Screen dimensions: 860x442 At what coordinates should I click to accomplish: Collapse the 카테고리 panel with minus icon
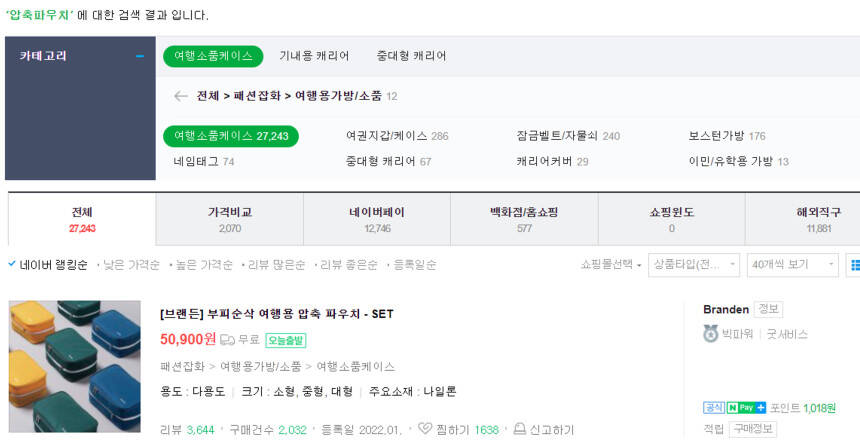(139, 57)
